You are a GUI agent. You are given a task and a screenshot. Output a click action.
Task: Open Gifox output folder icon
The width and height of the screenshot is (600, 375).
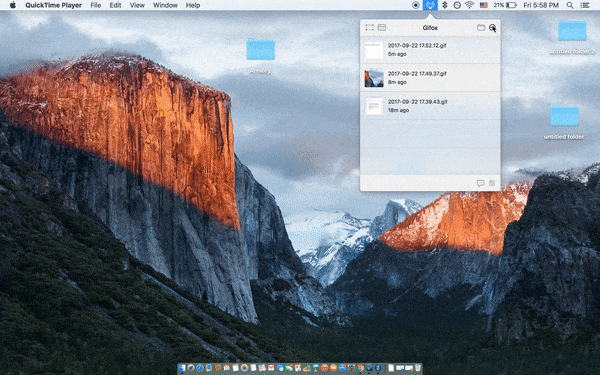[x=481, y=27]
